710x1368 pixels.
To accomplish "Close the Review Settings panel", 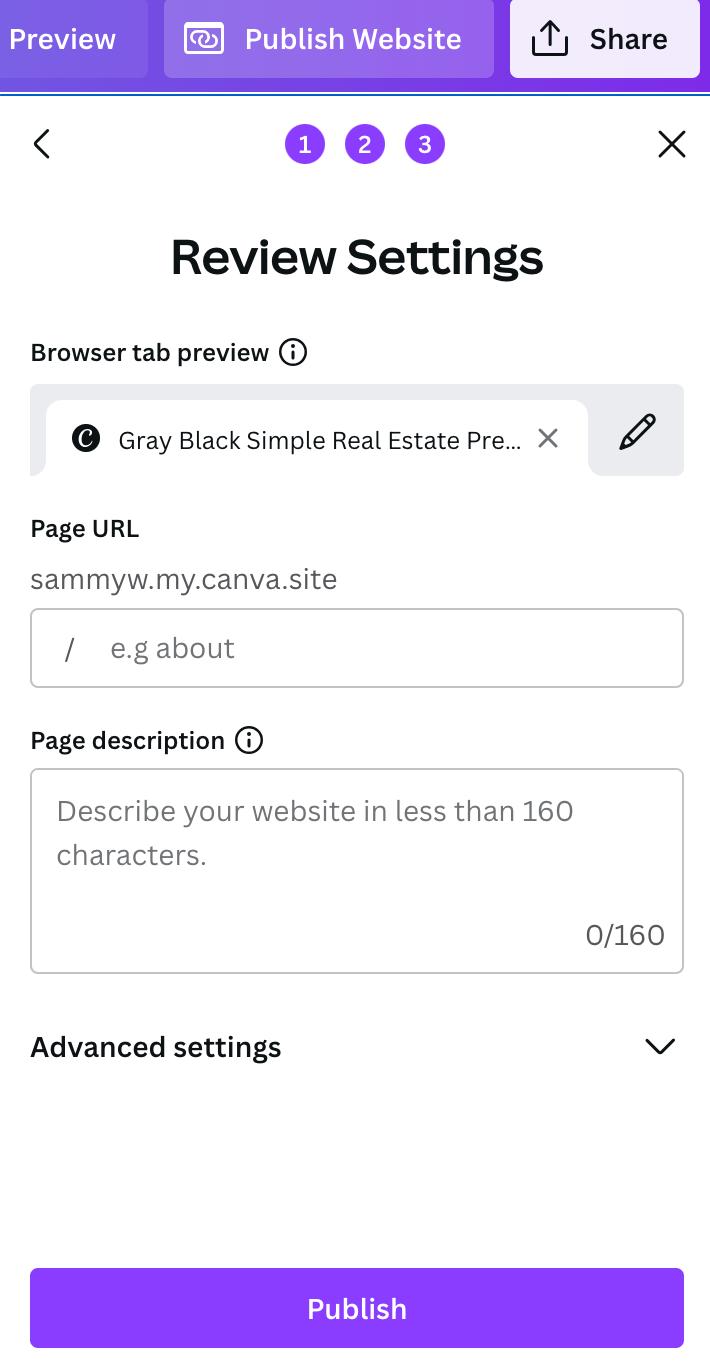I will point(671,144).
